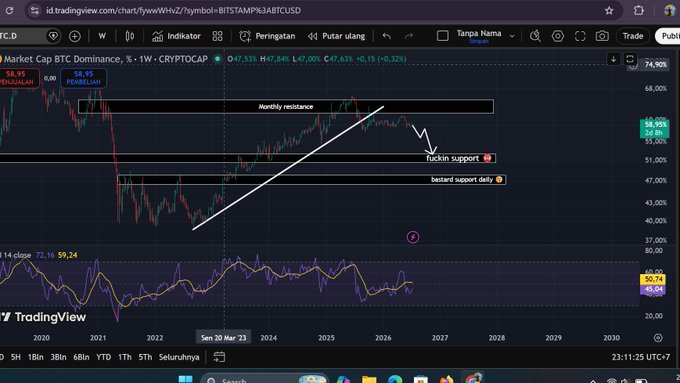680x383 pixels.
Task: Click the Sen 20 Mar '23 date label
Action: (x=224, y=337)
